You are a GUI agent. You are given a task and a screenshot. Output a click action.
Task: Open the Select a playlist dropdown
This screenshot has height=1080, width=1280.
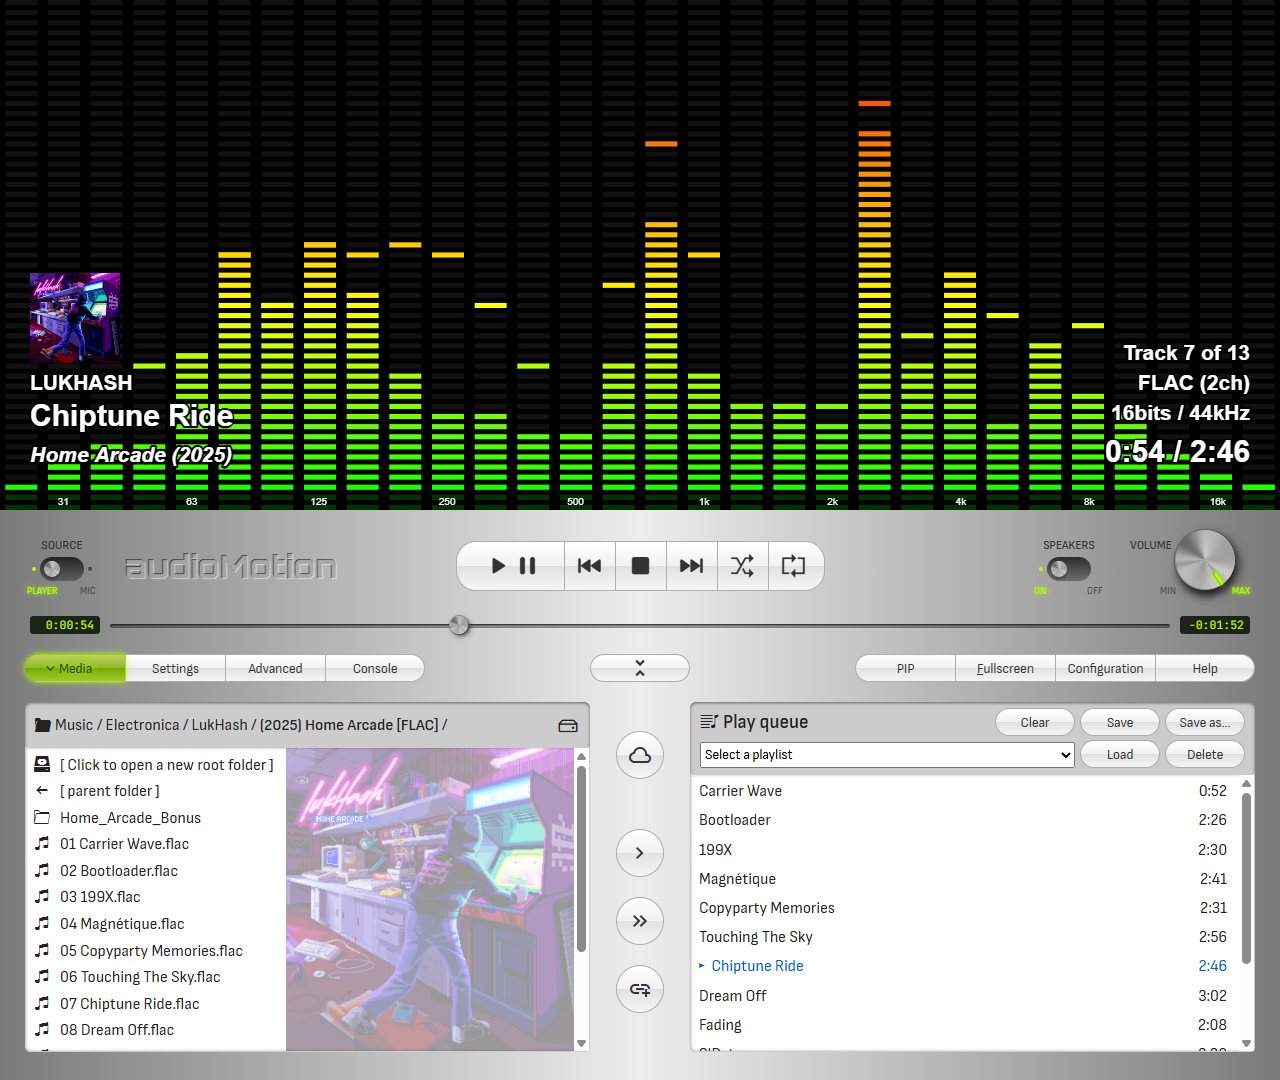coord(885,754)
